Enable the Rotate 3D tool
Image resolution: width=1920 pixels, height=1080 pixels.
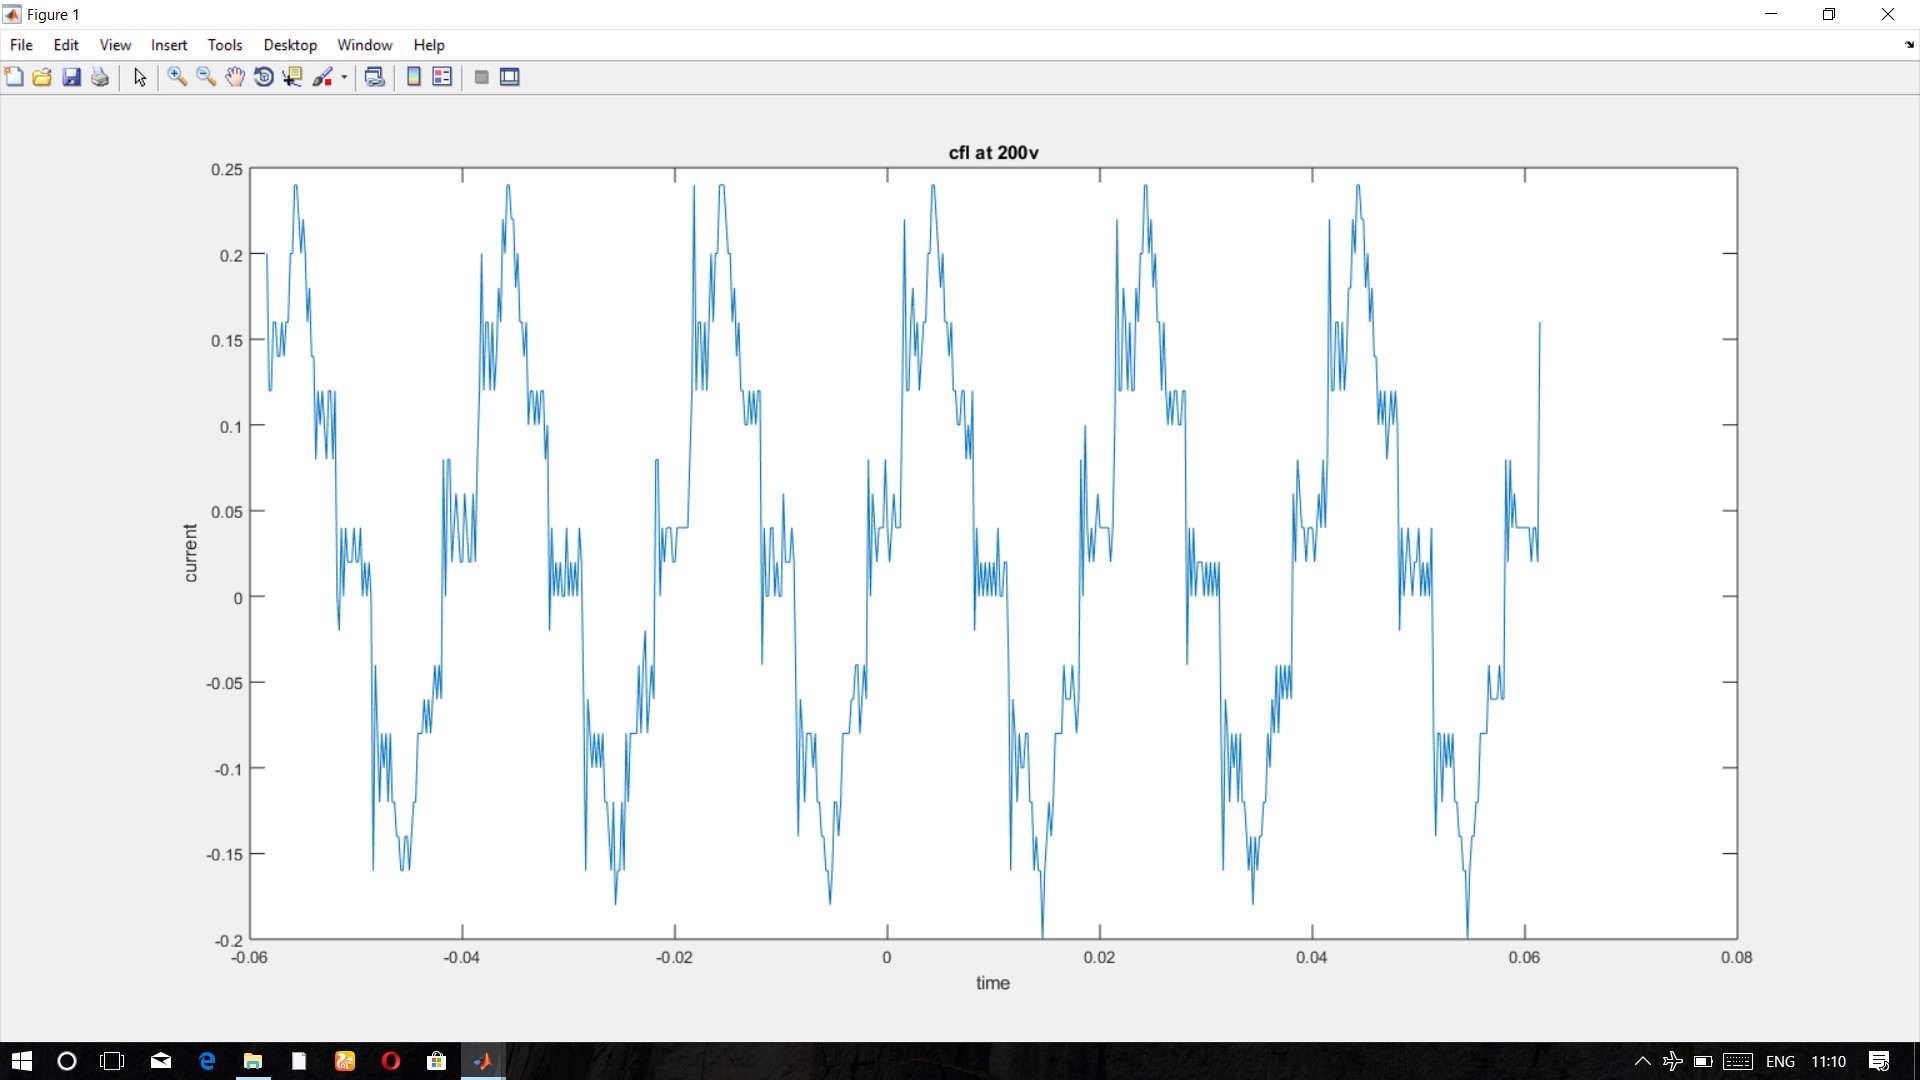(x=264, y=77)
